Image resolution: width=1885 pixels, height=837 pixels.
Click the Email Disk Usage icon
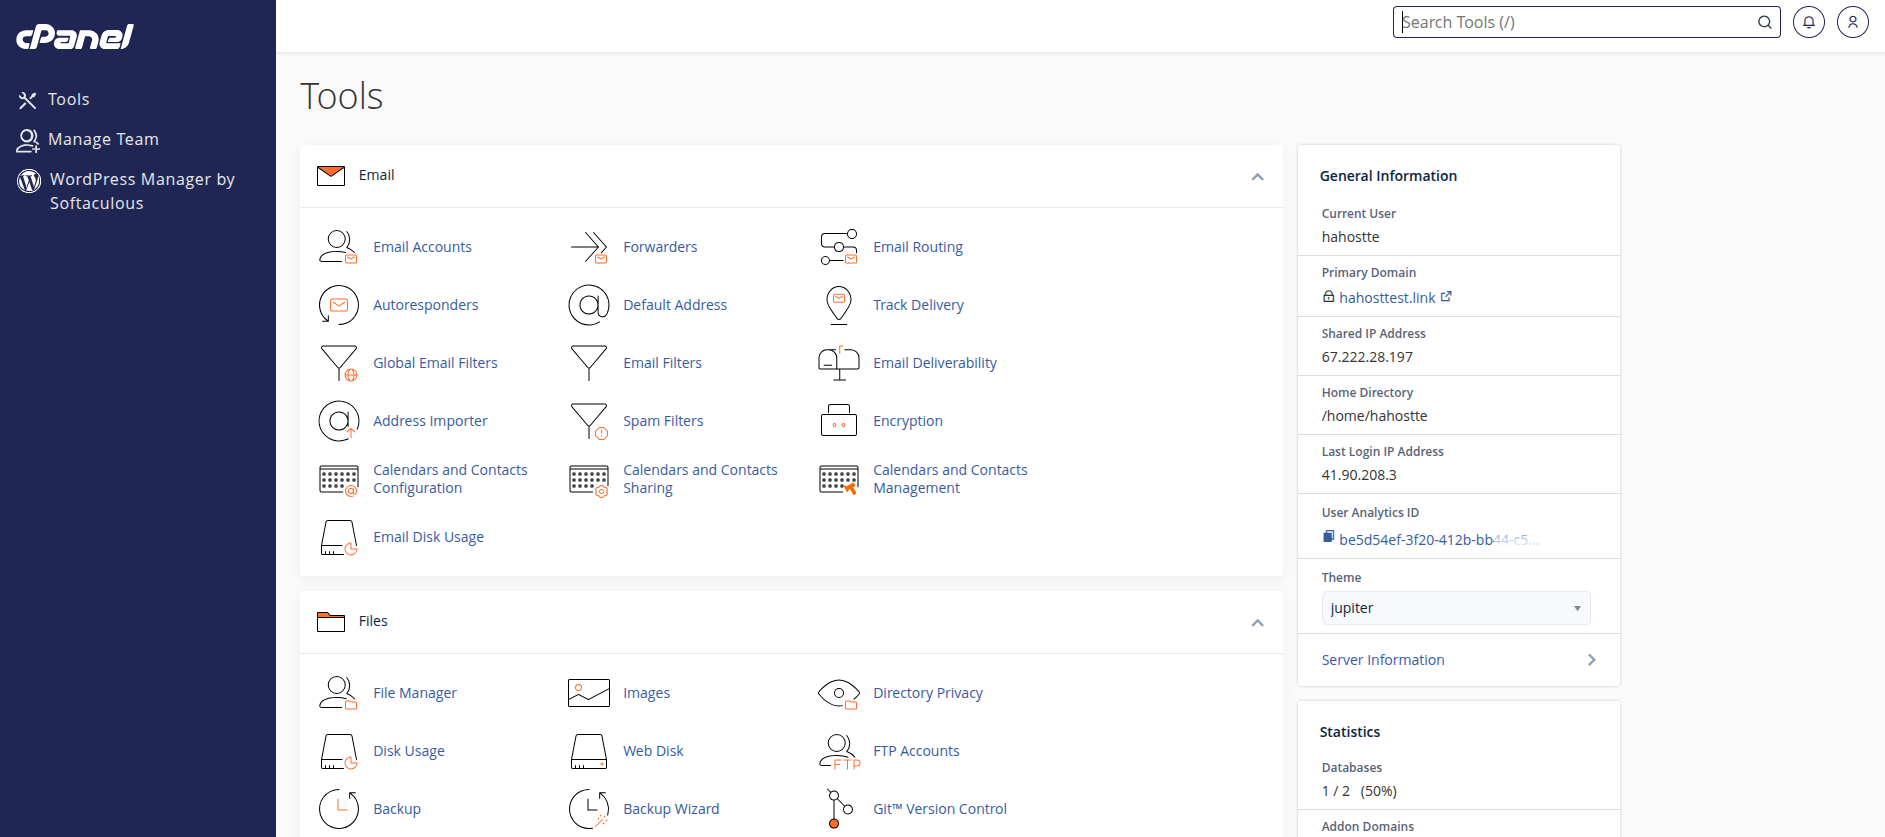(x=338, y=537)
